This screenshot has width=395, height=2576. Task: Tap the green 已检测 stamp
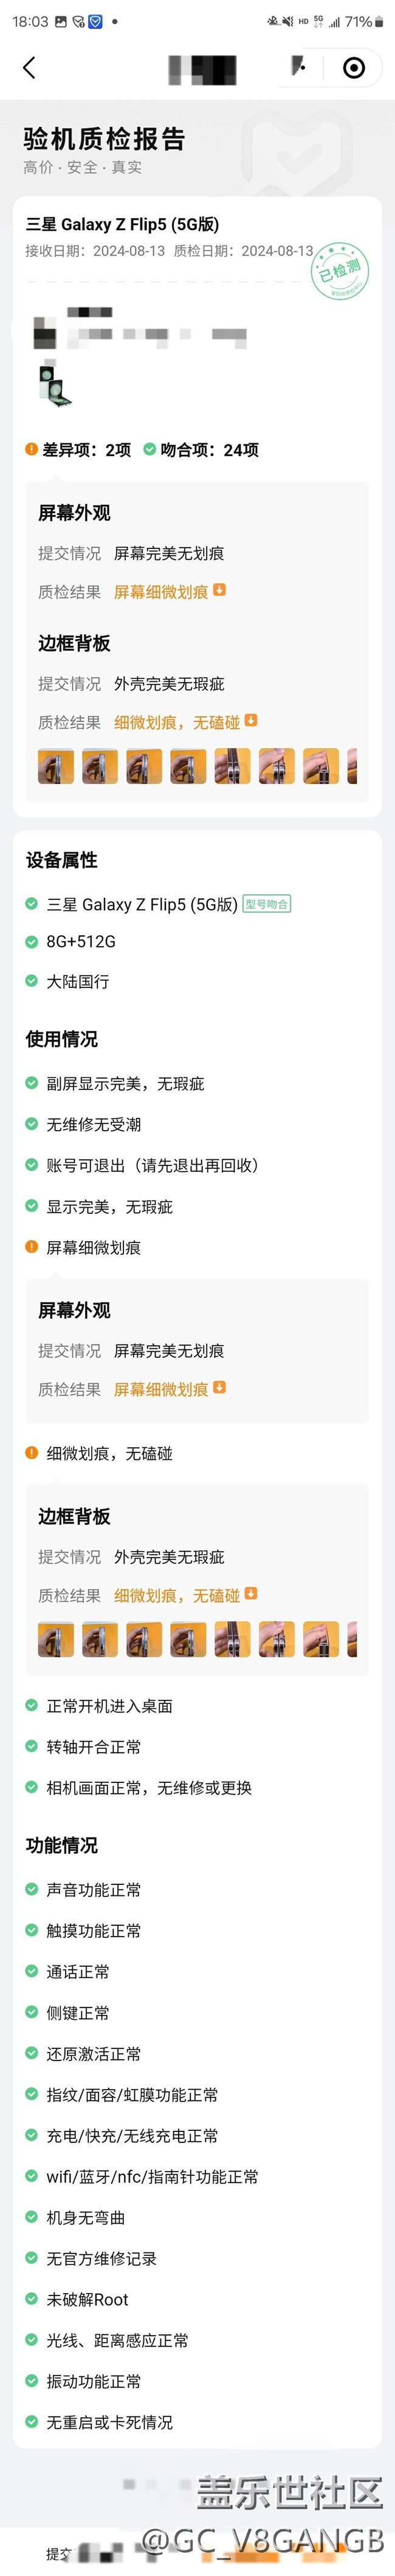point(340,270)
